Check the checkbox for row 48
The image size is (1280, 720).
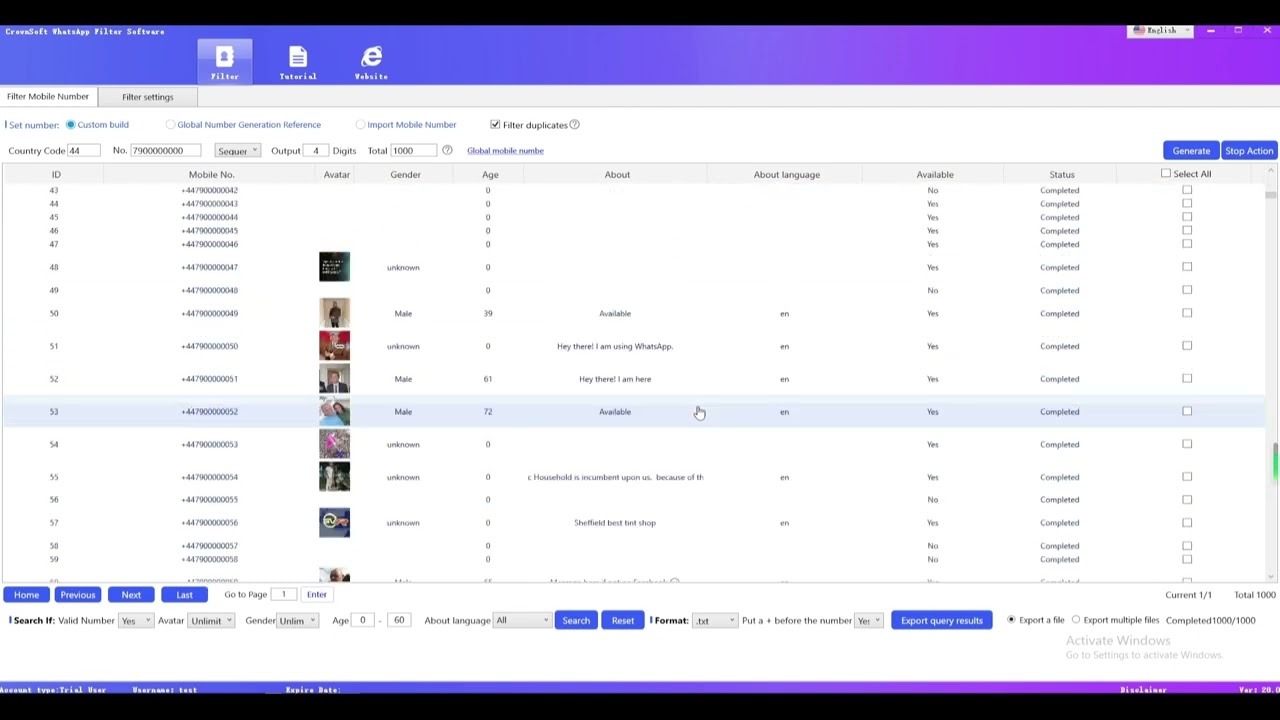[1187, 267]
